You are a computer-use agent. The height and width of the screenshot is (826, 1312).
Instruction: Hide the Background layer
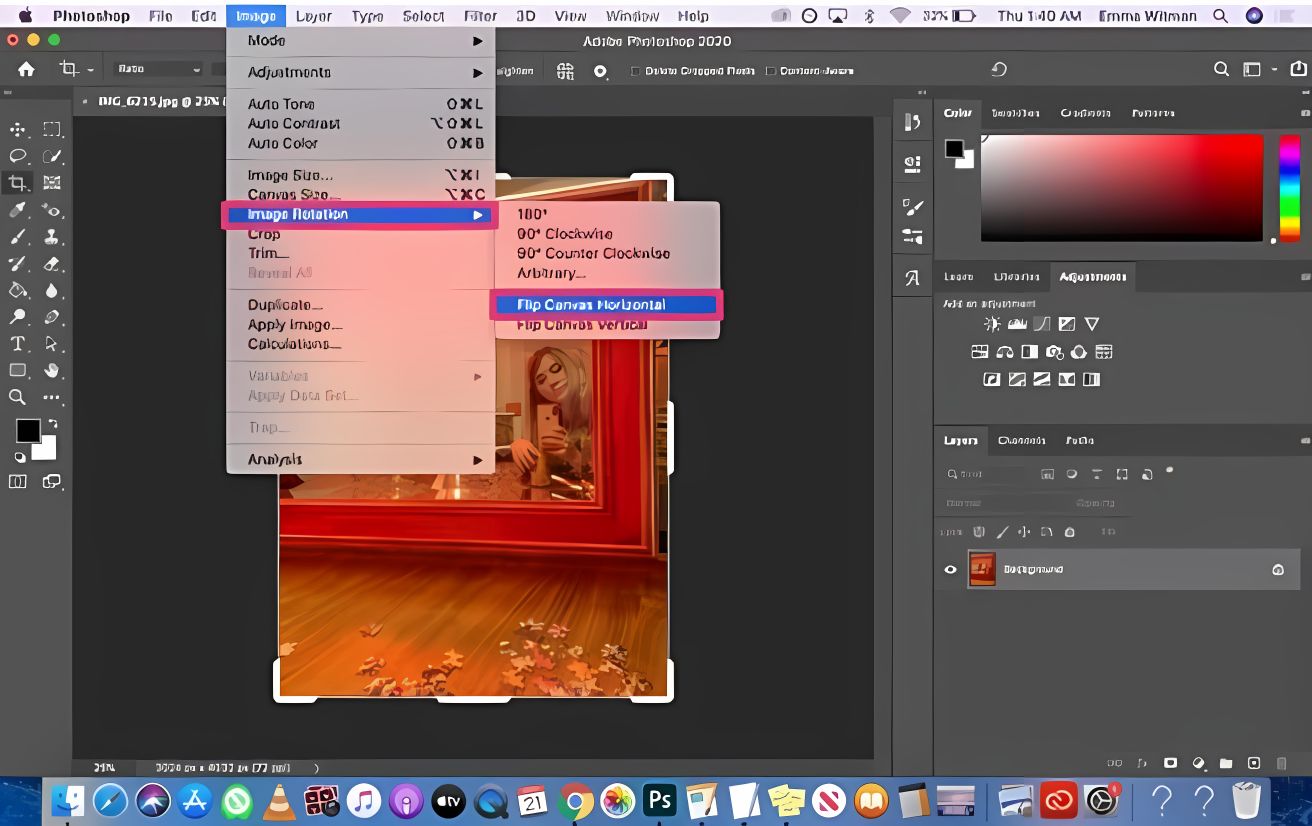pos(949,569)
